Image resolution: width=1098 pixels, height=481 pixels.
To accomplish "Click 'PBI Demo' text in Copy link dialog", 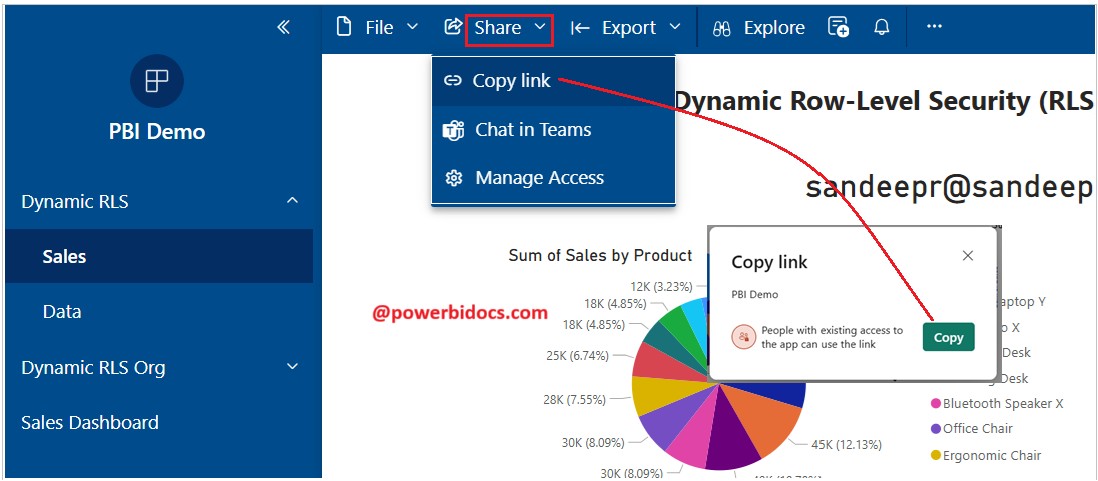I will tap(755, 295).
